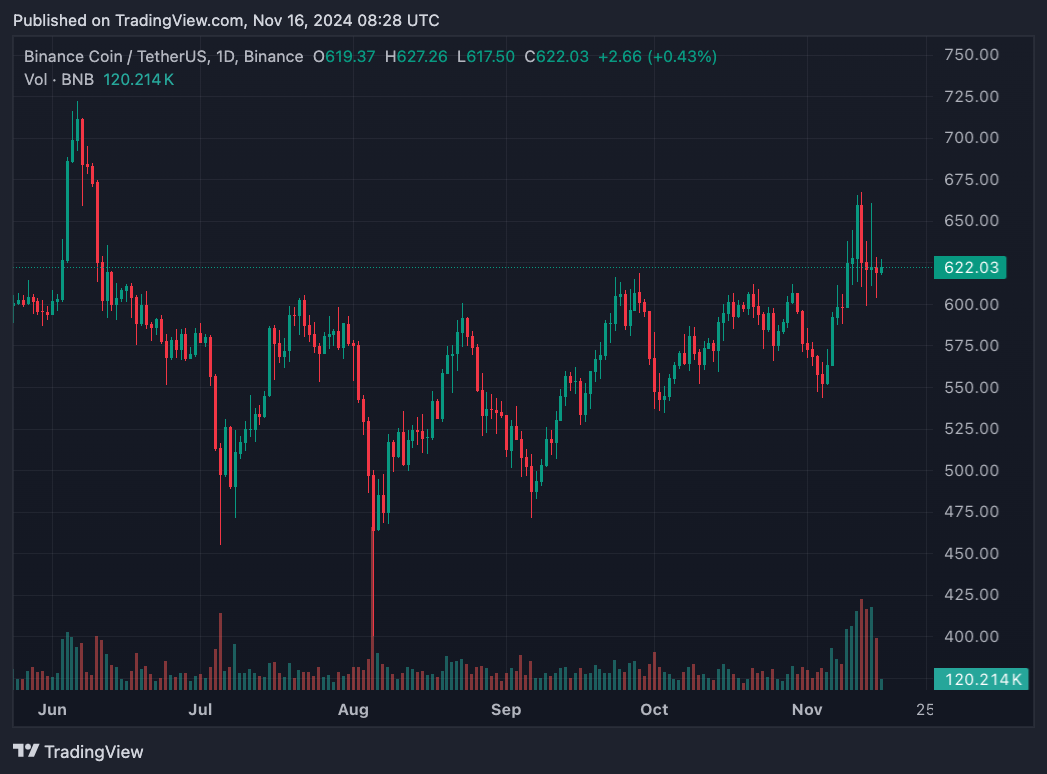
Task: Click the 700.00 price axis label
Action: [x=972, y=138]
